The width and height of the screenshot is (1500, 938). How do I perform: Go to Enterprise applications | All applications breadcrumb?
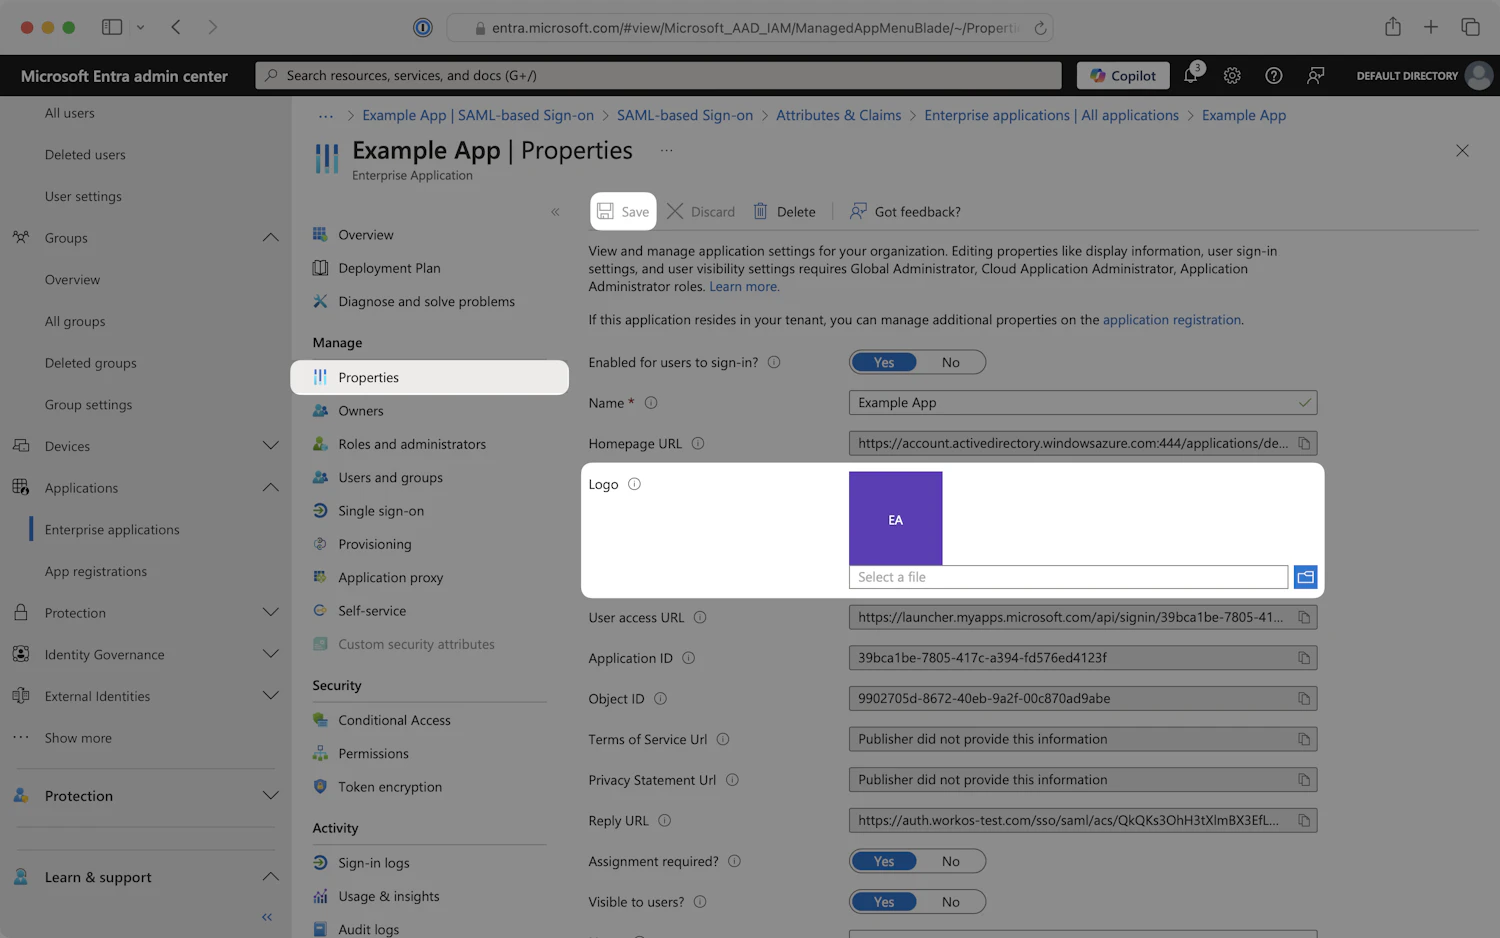[x=1051, y=116]
